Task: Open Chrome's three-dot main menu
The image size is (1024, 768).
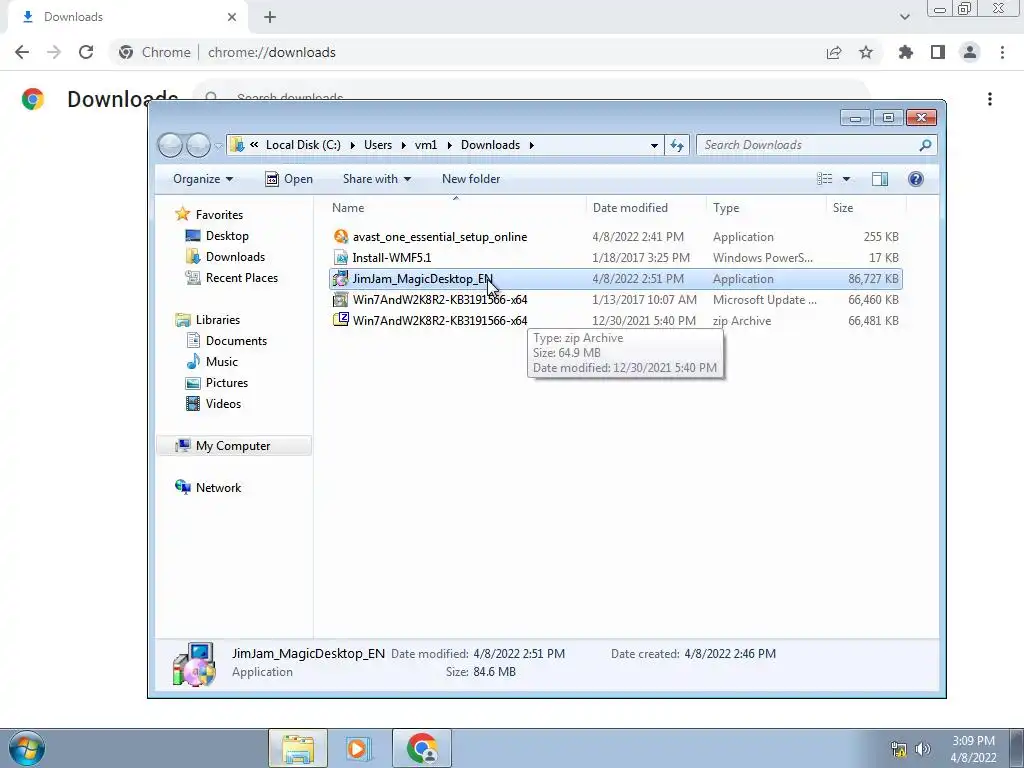Action: [x=1002, y=52]
